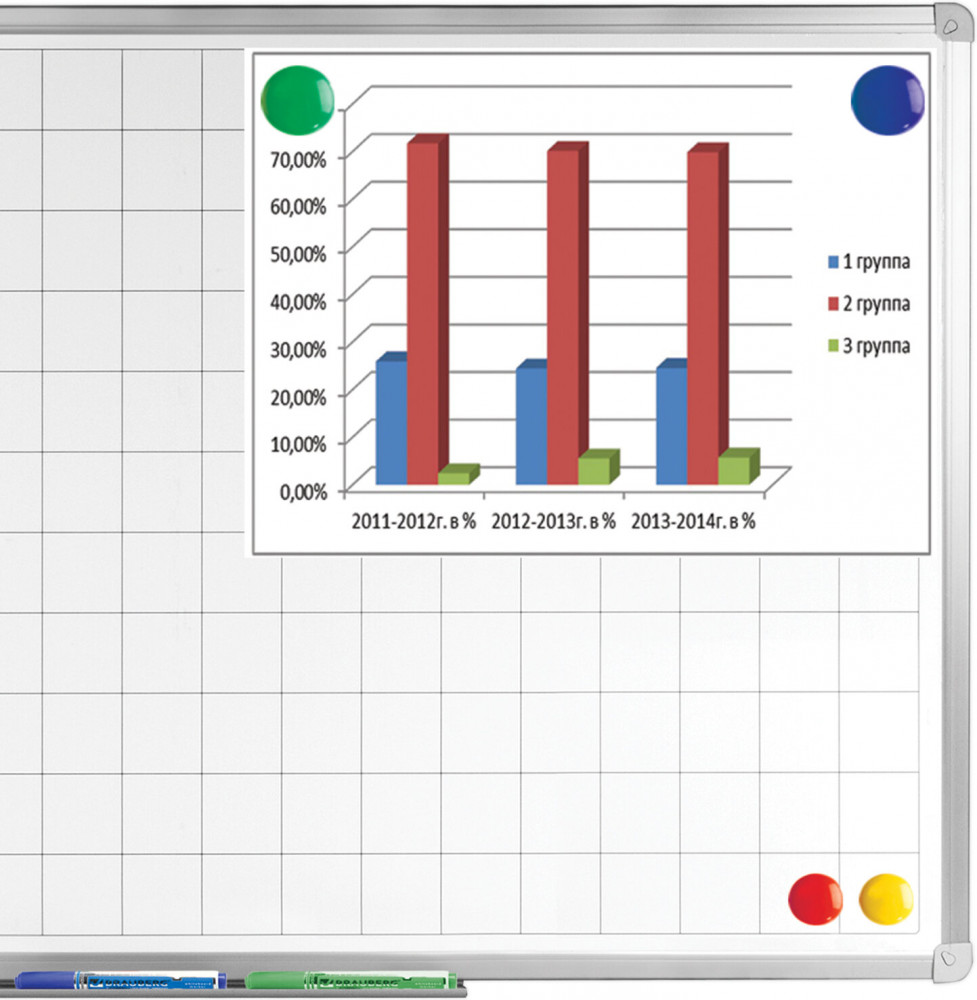Click the blue legend square for 1 группа
Screen dimensions: 977x1000
832,263
